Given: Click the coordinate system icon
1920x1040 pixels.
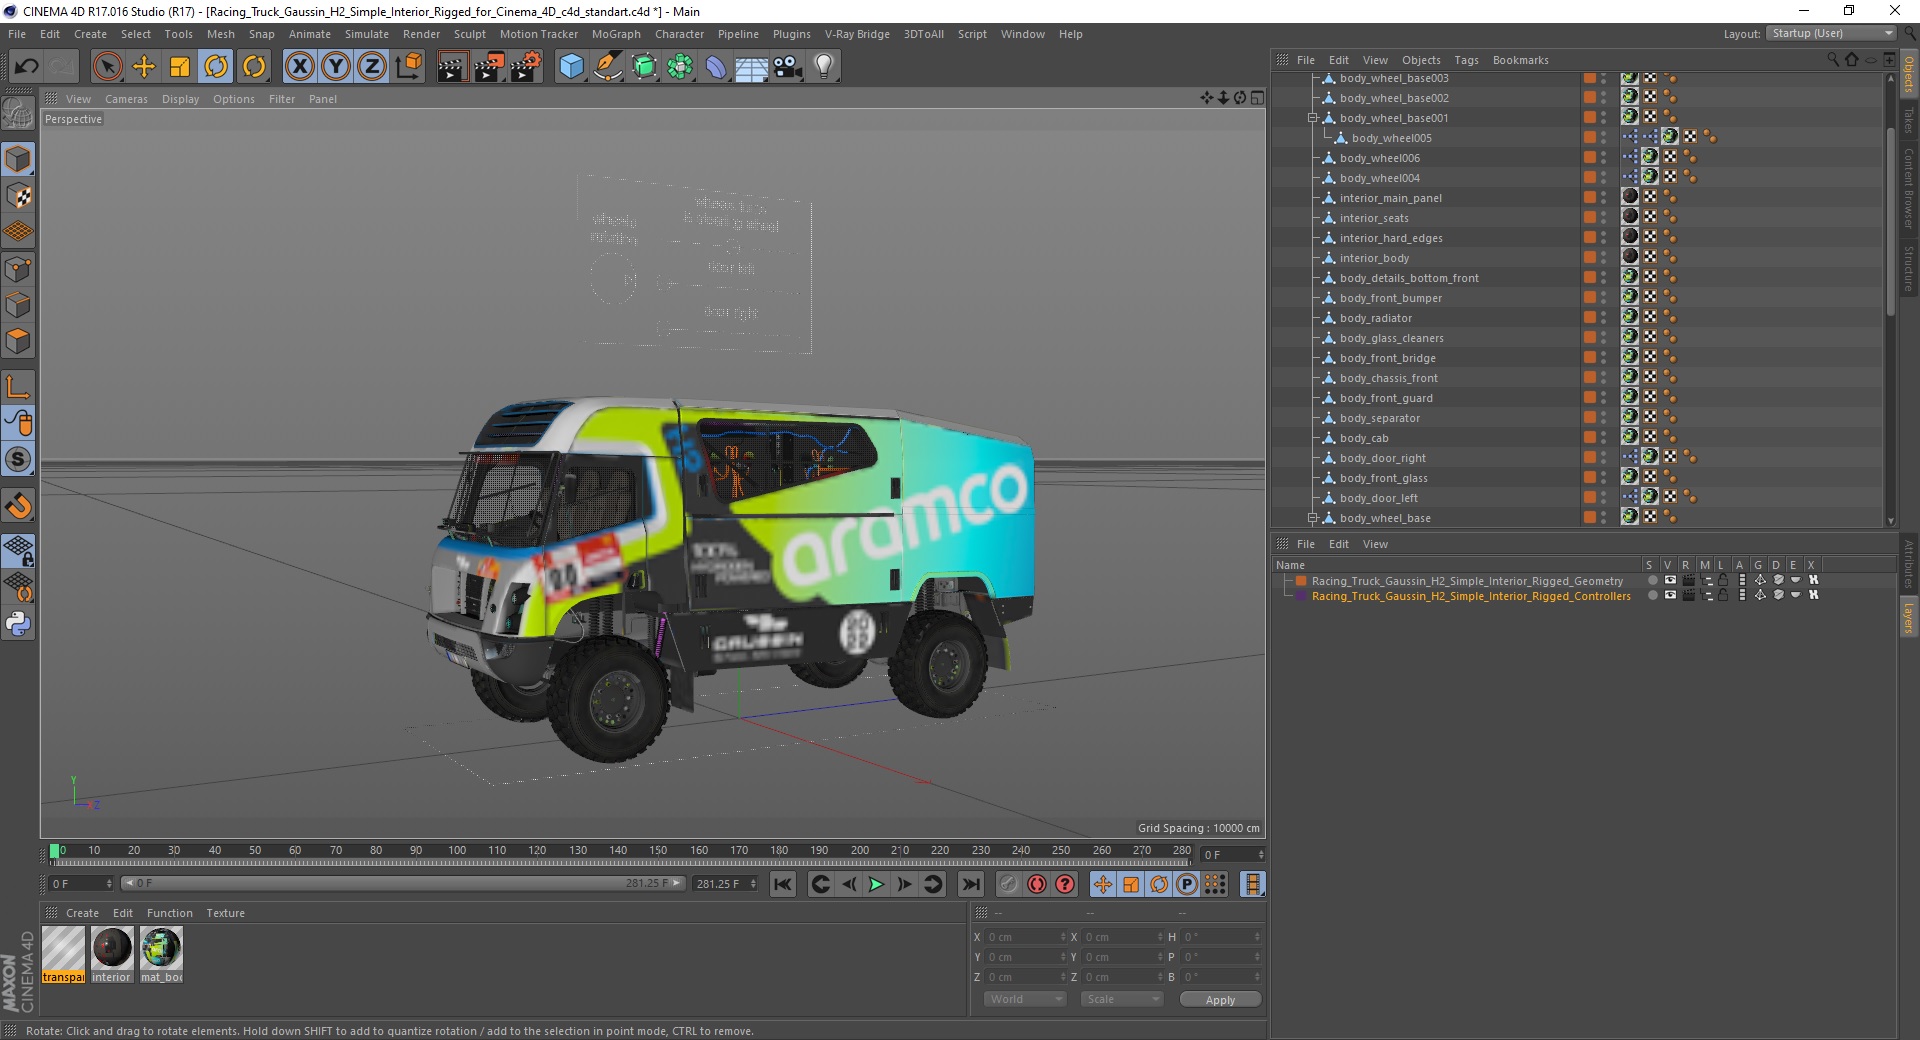Looking at the screenshot, I should coord(408,67).
